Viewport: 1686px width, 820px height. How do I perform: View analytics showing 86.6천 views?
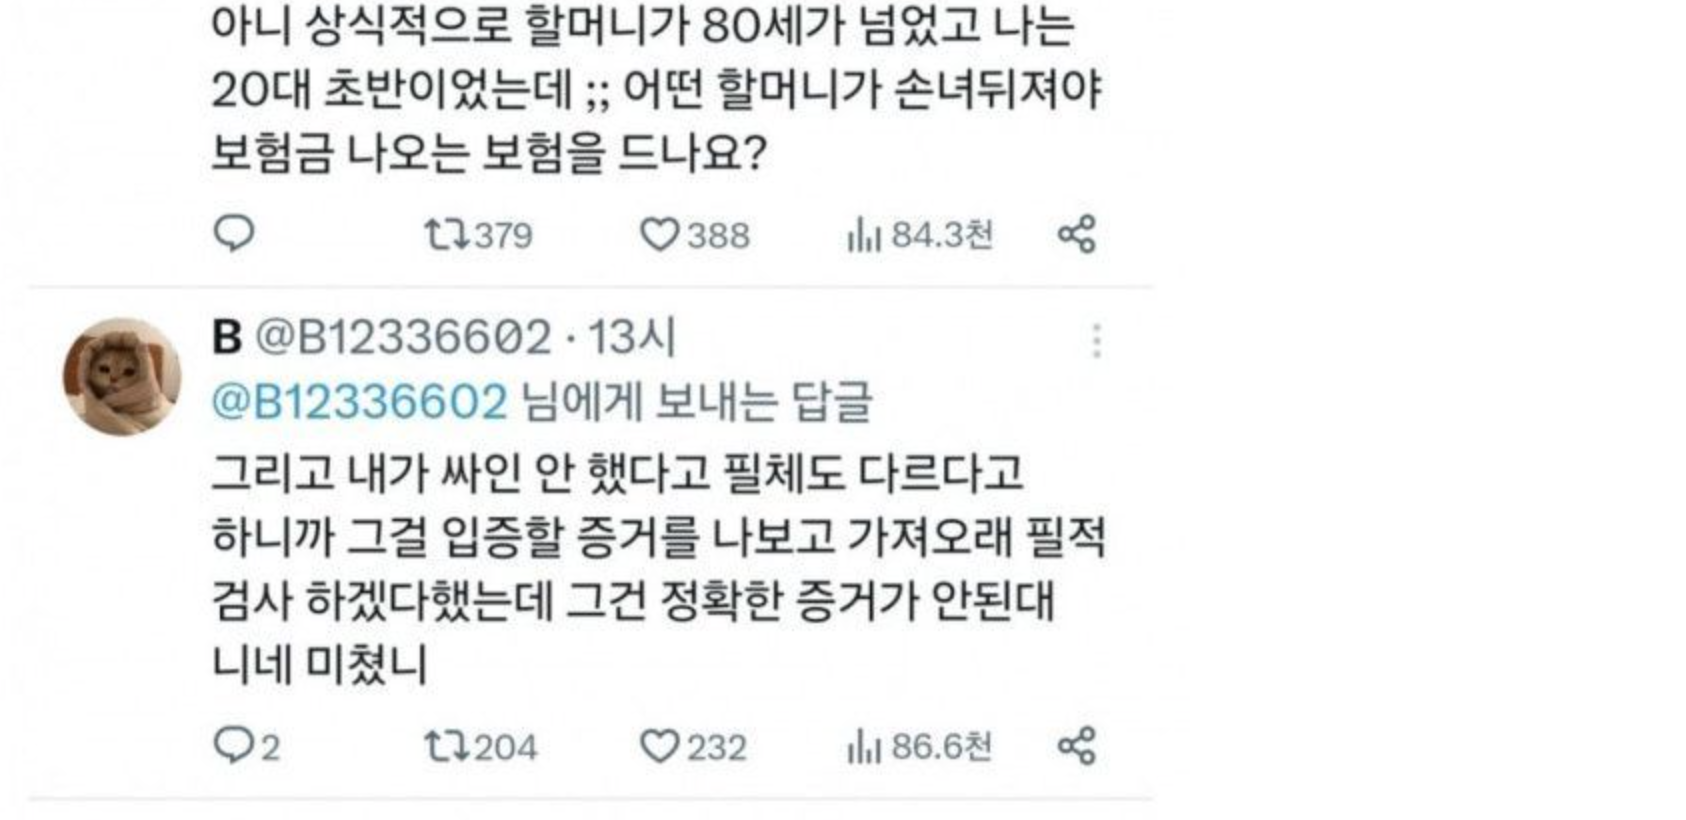[920, 746]
